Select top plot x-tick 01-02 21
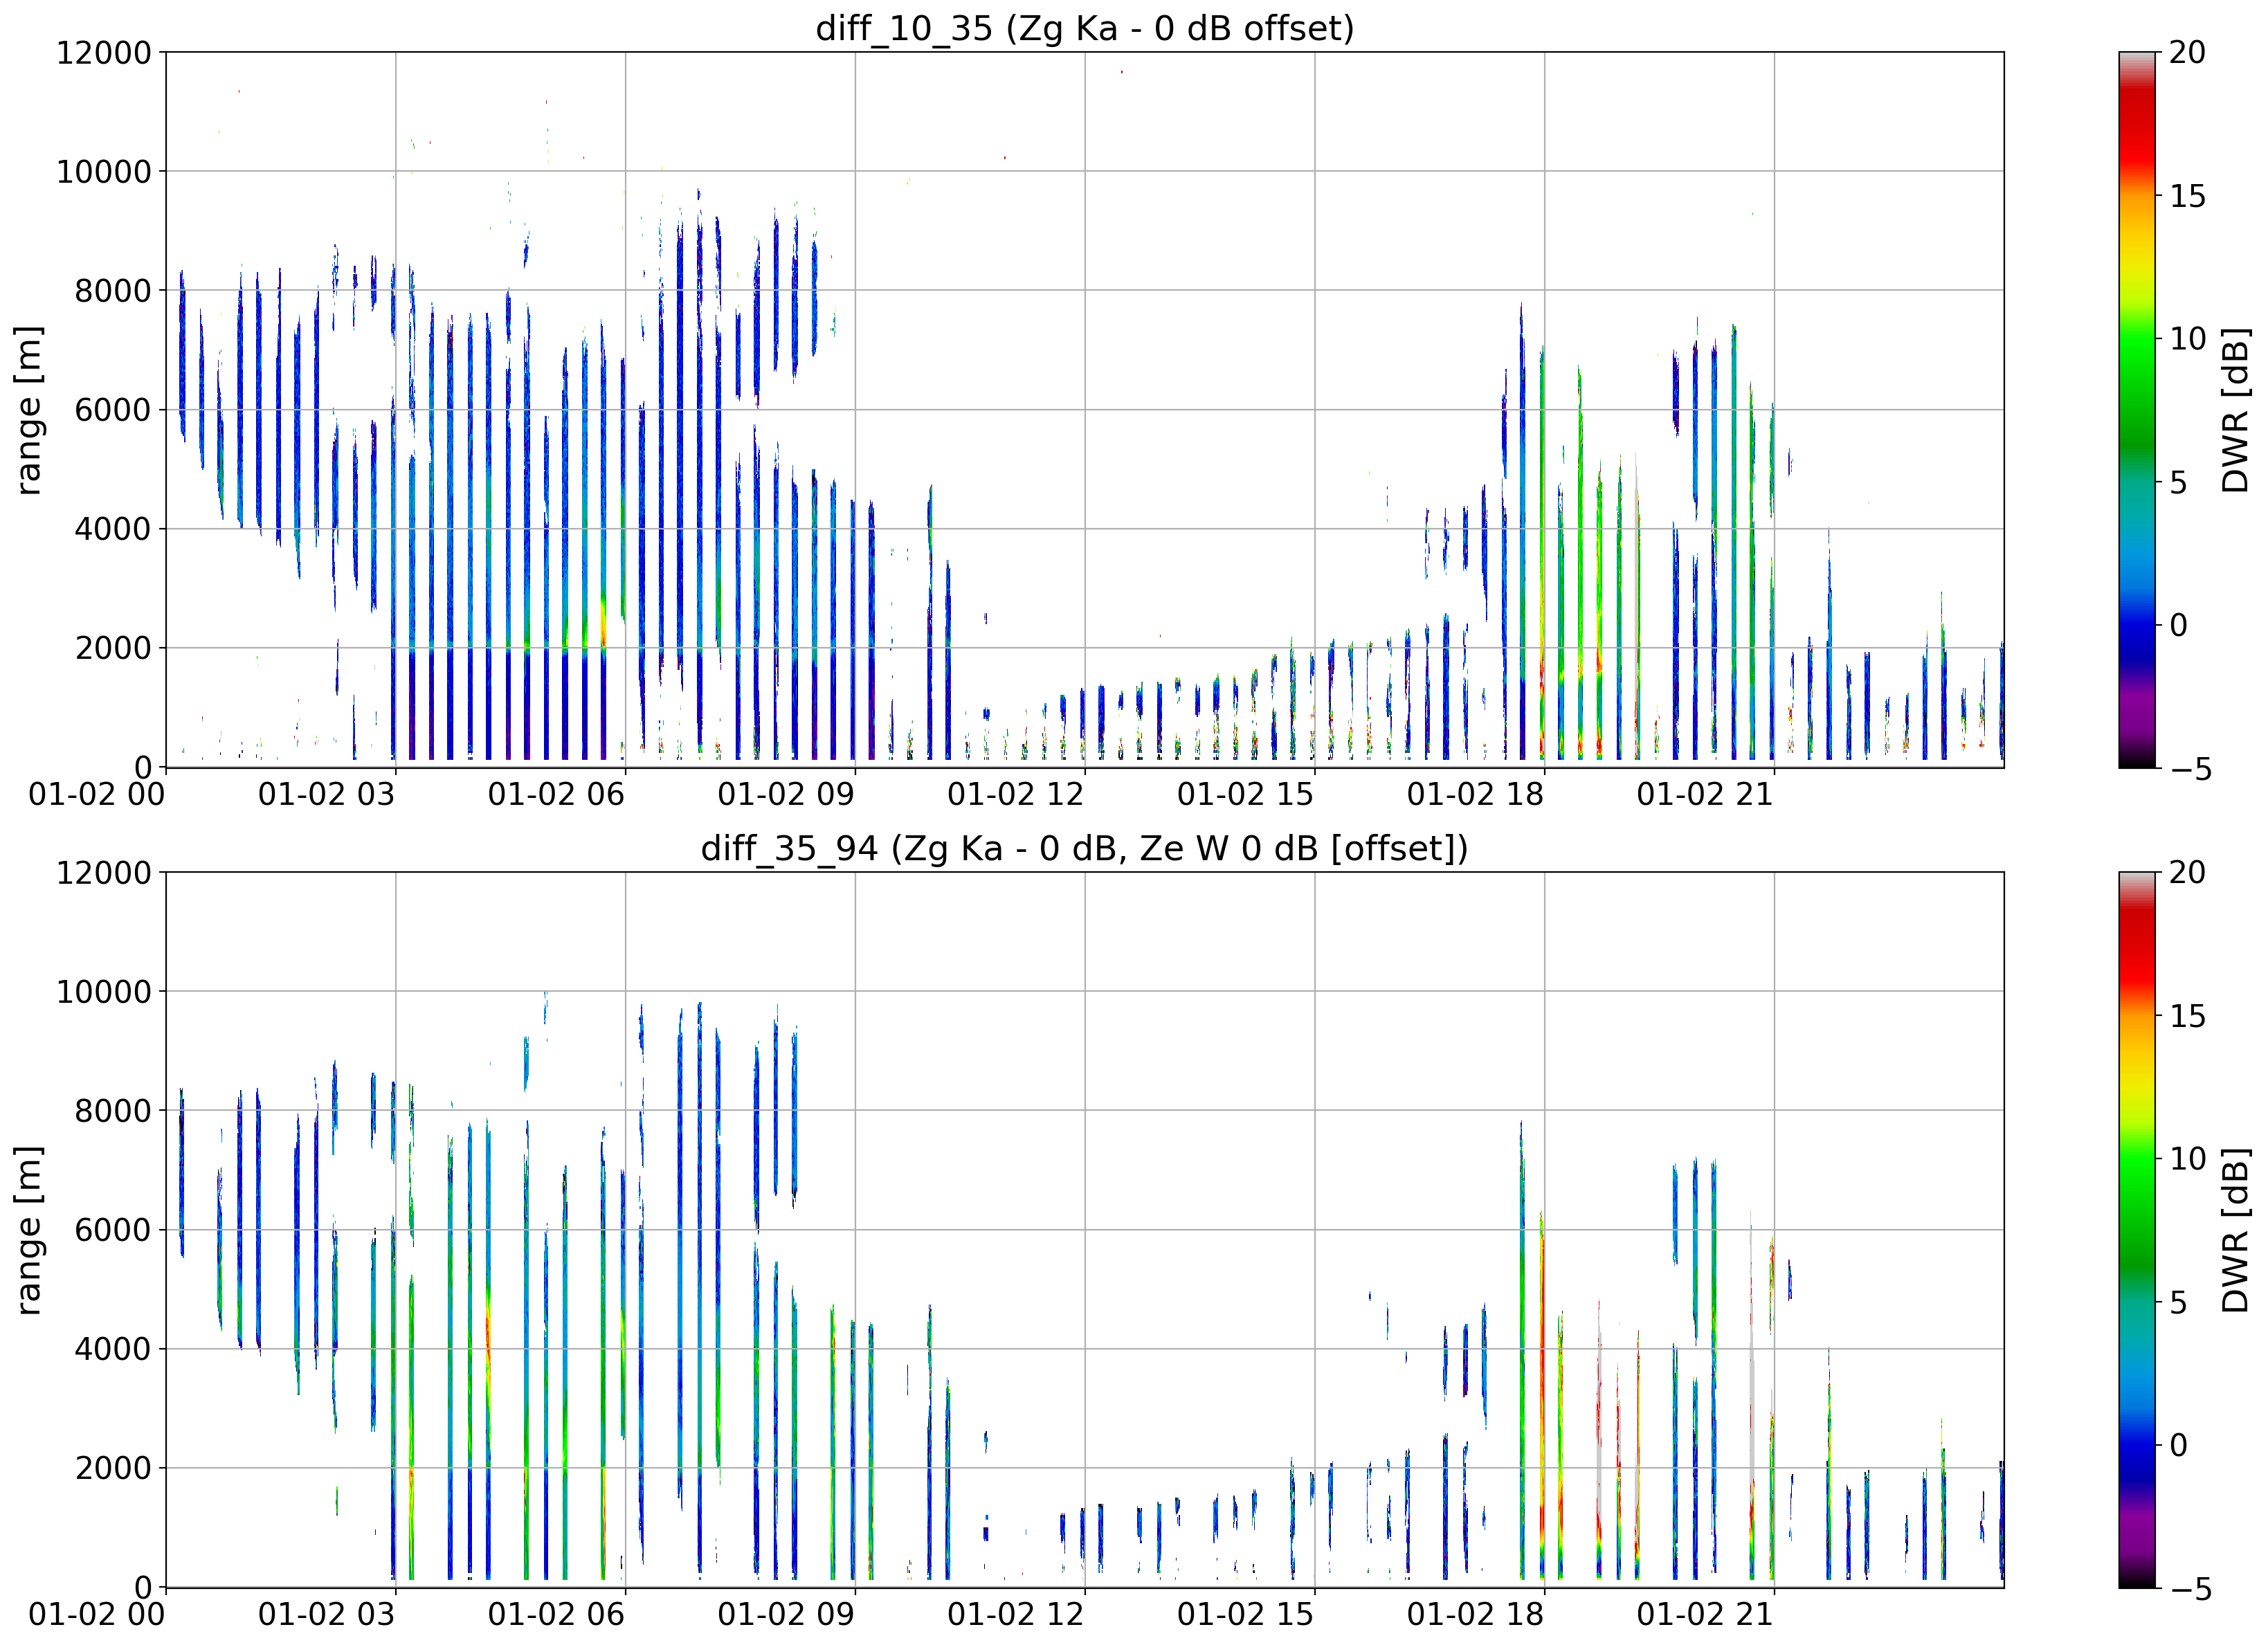The width and height of the screenshot is (2268, 1645). (1705, 794)
